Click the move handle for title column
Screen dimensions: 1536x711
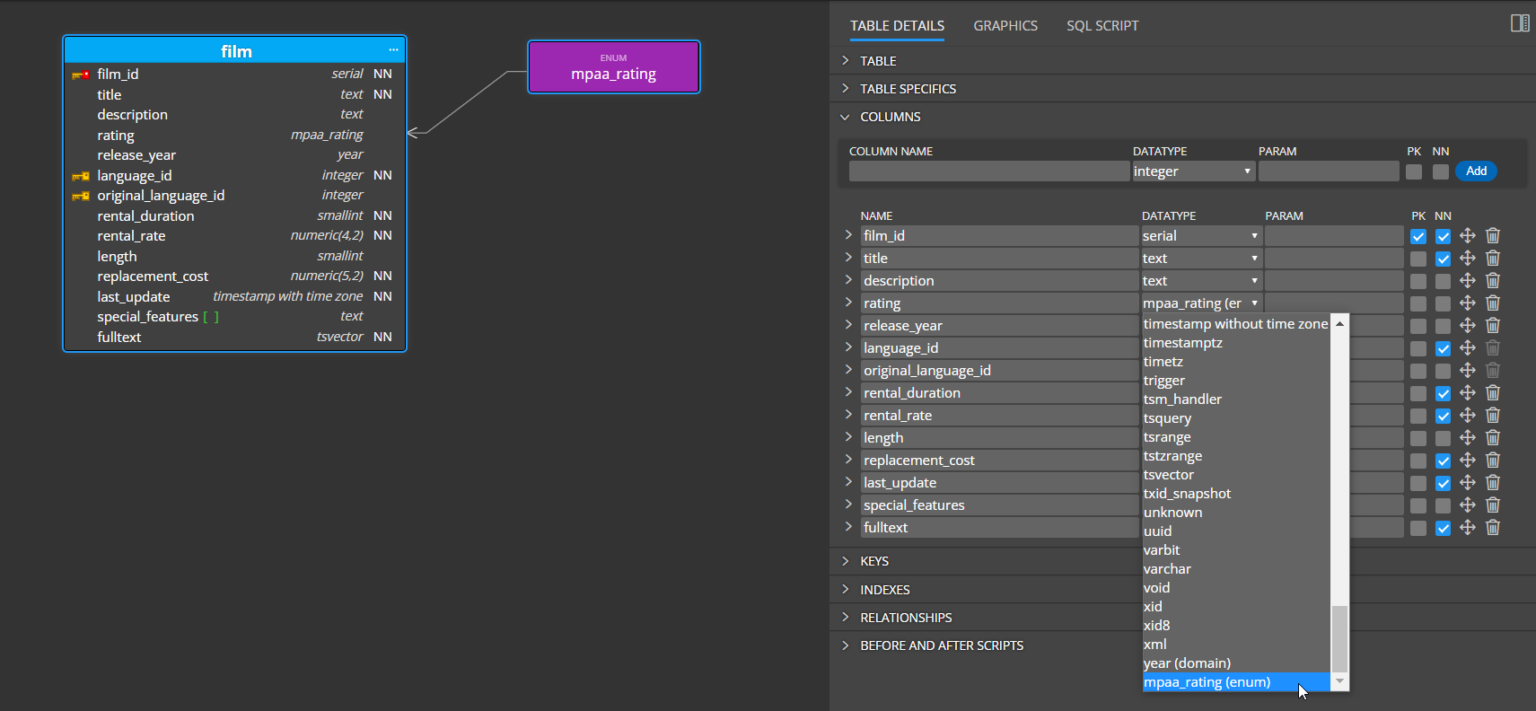[1467, 258]
